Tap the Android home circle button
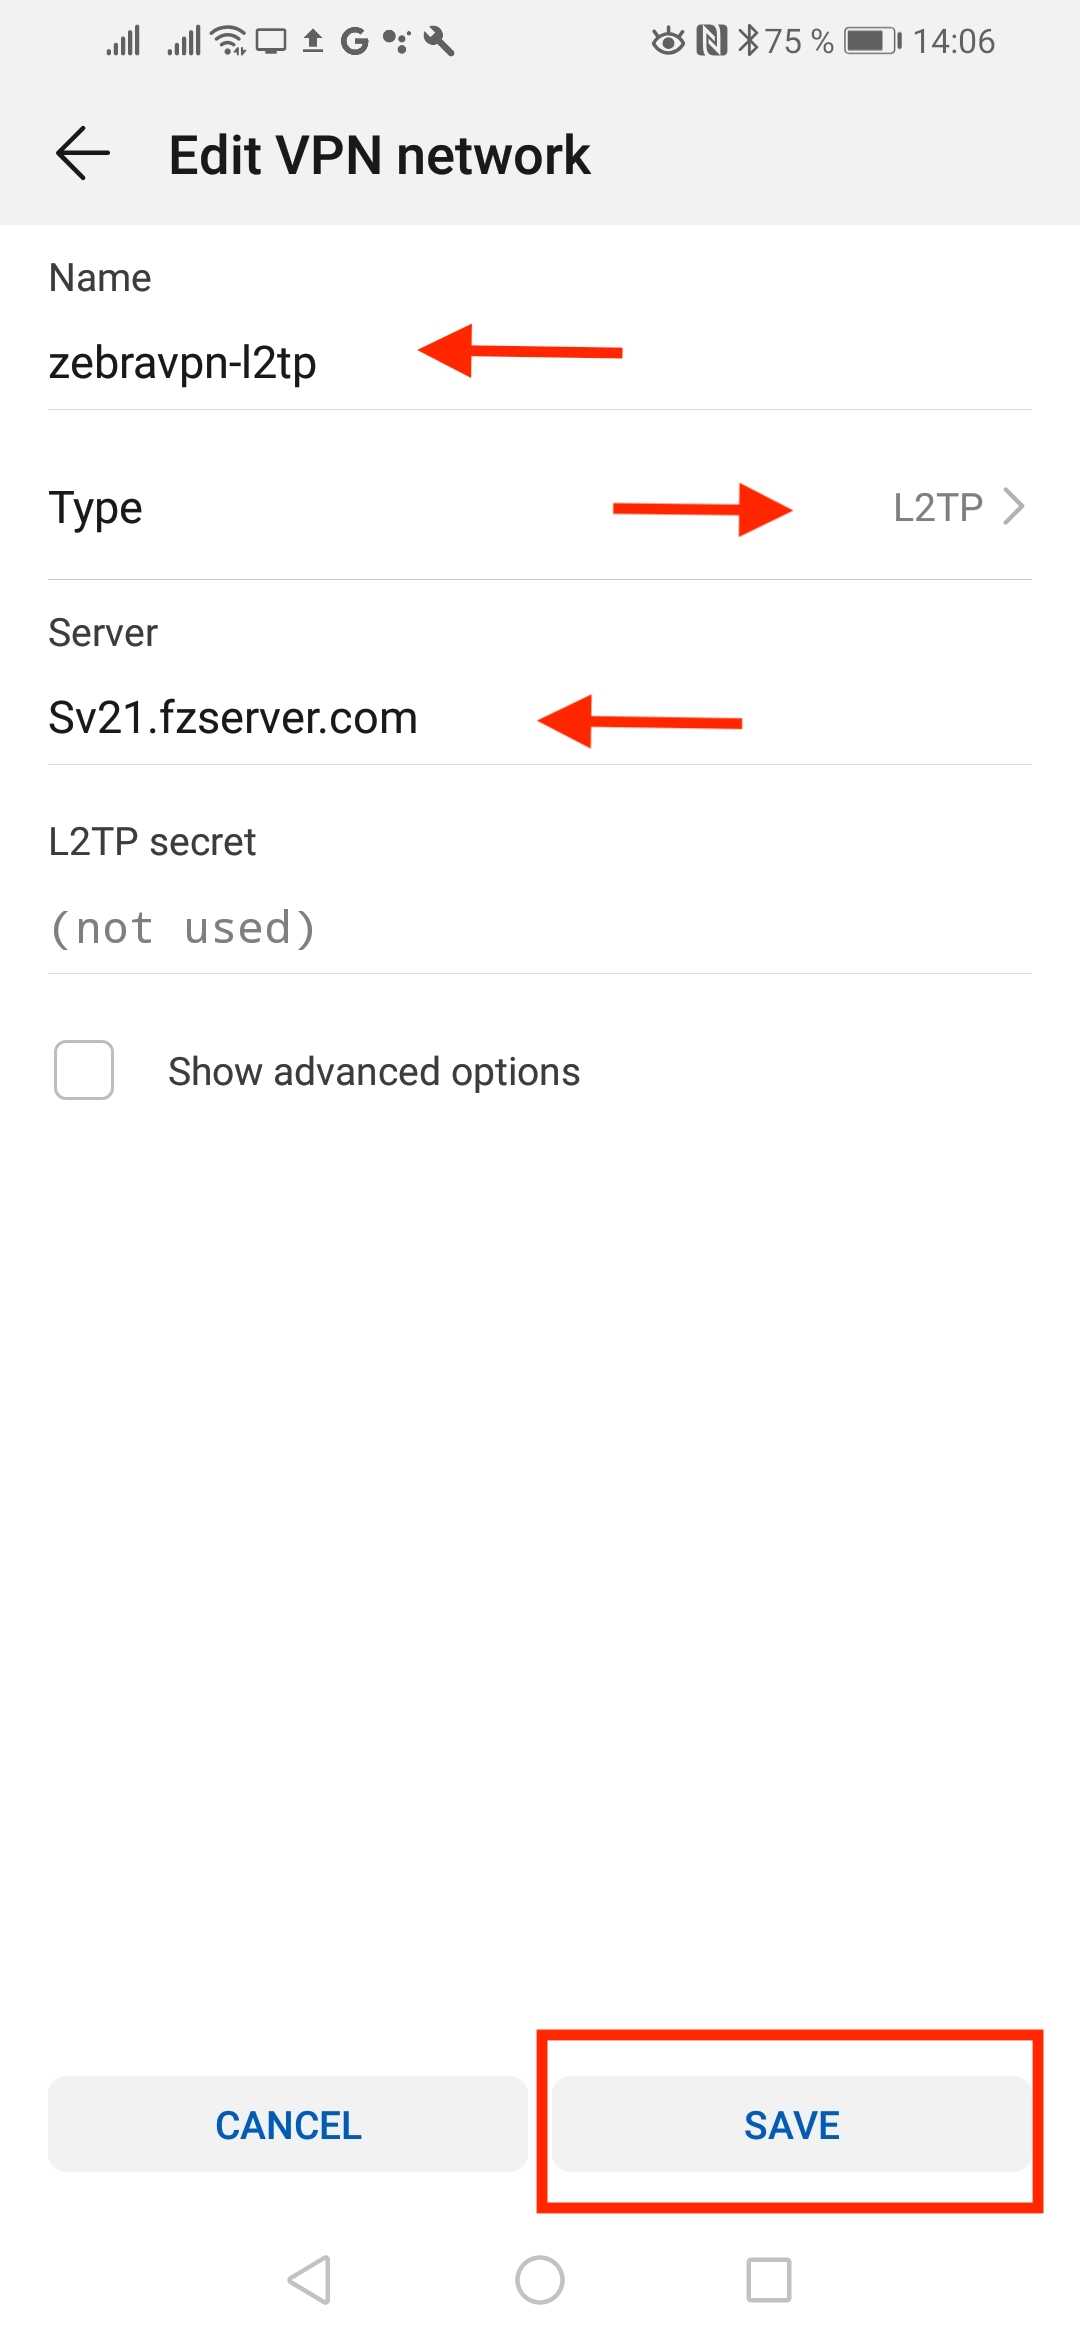The image size is (1080, 2340). (x=540, y=2280)
